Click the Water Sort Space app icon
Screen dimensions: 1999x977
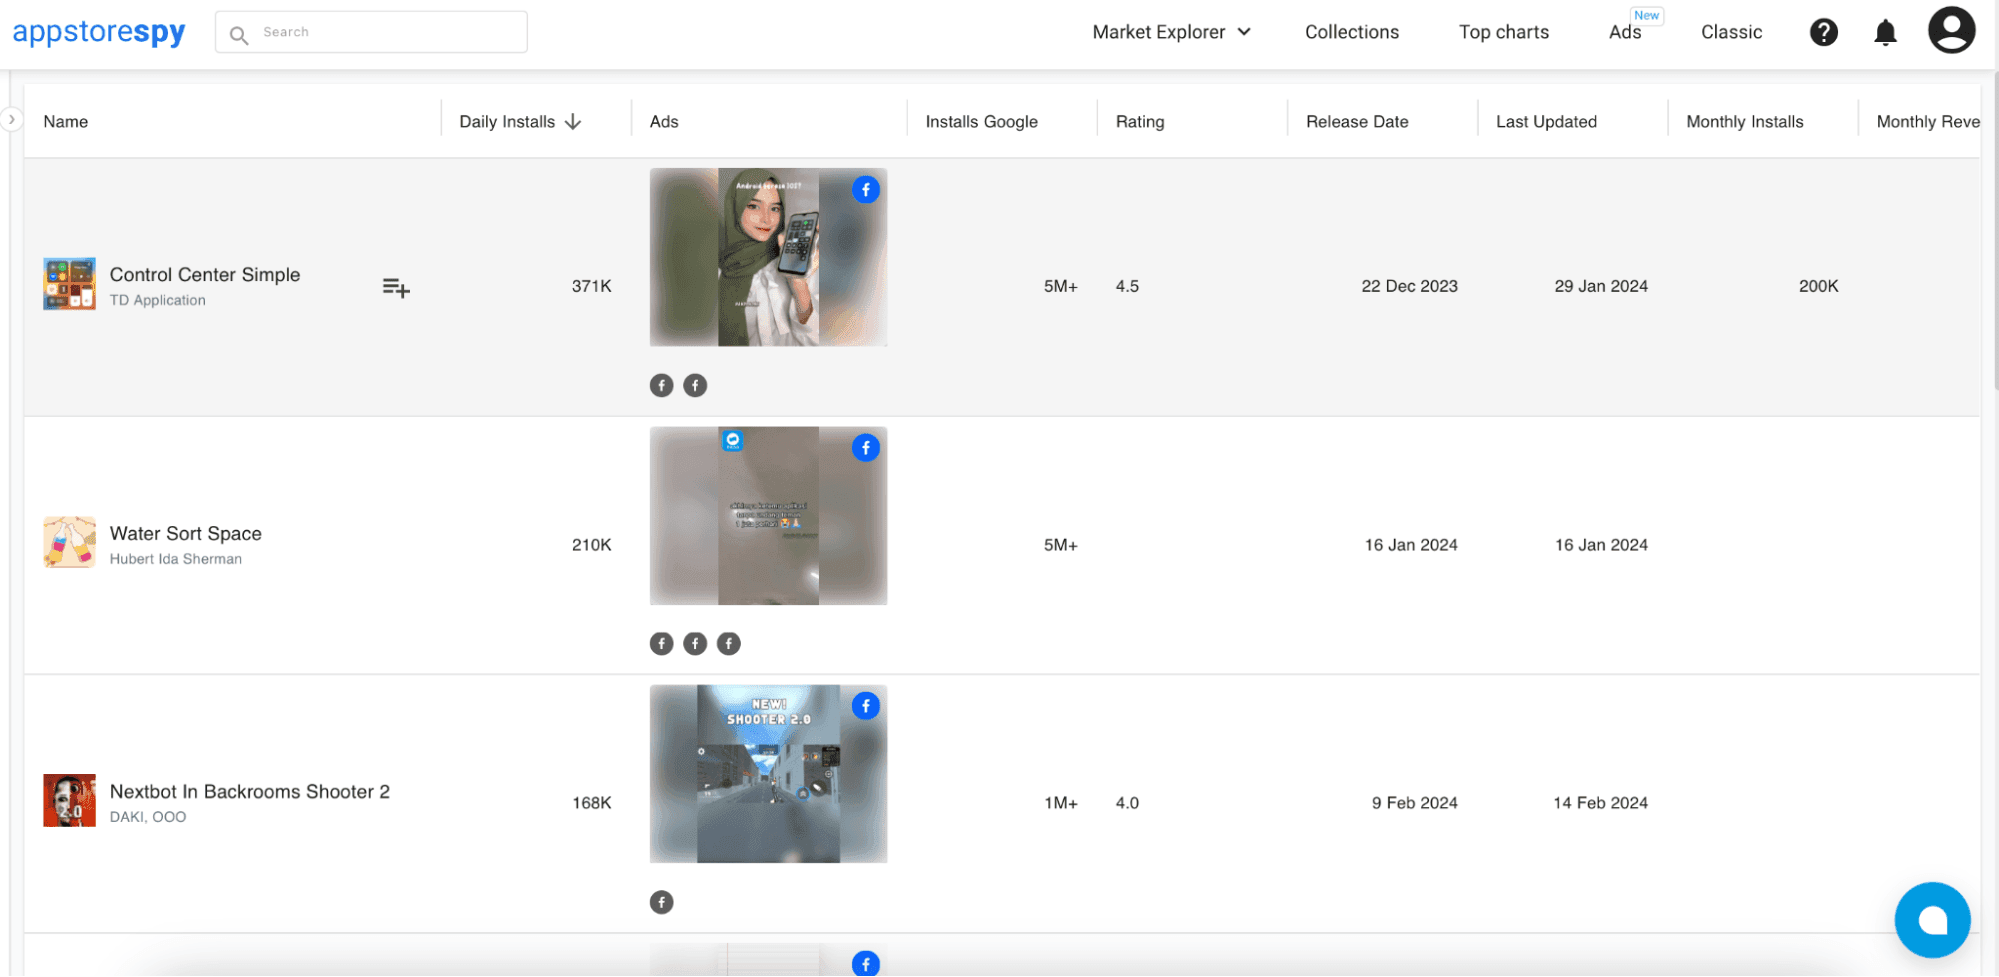(x=69, y=542)
